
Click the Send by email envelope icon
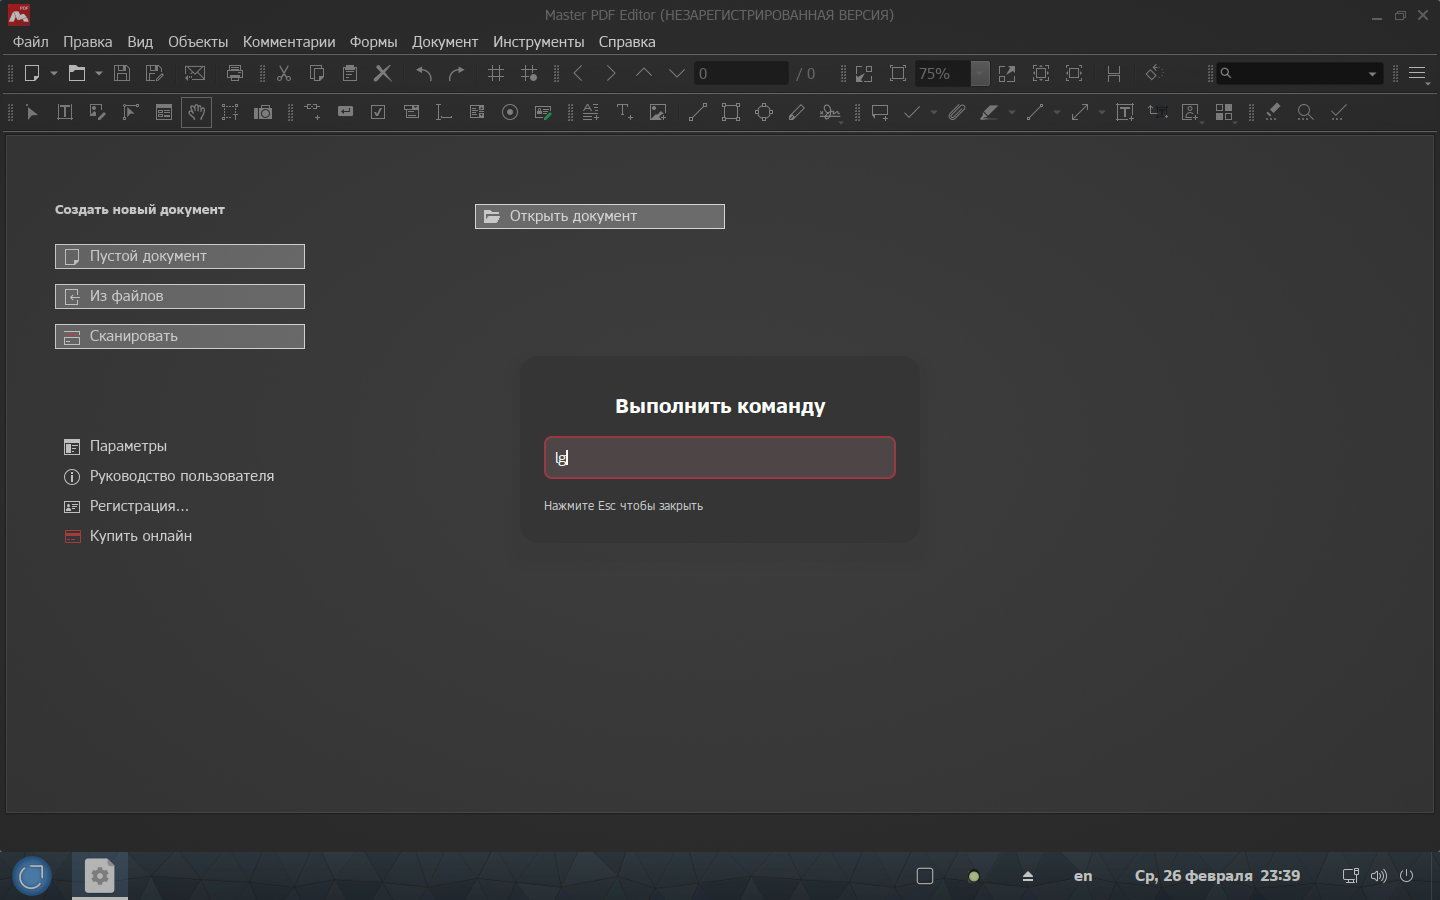pos(195,73)
